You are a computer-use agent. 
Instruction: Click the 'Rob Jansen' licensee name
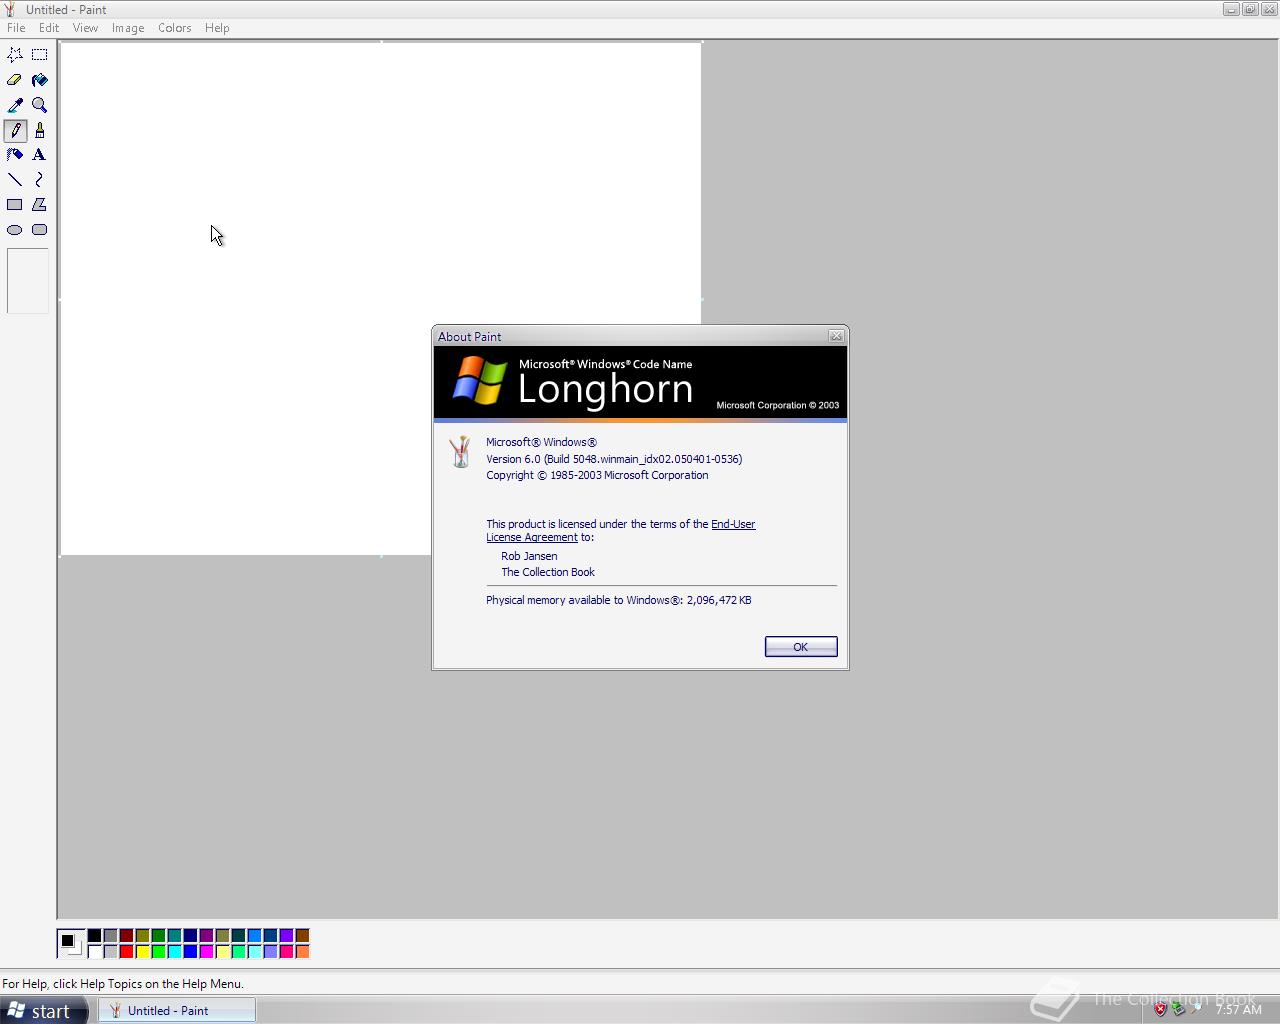[x=529, y=556]
